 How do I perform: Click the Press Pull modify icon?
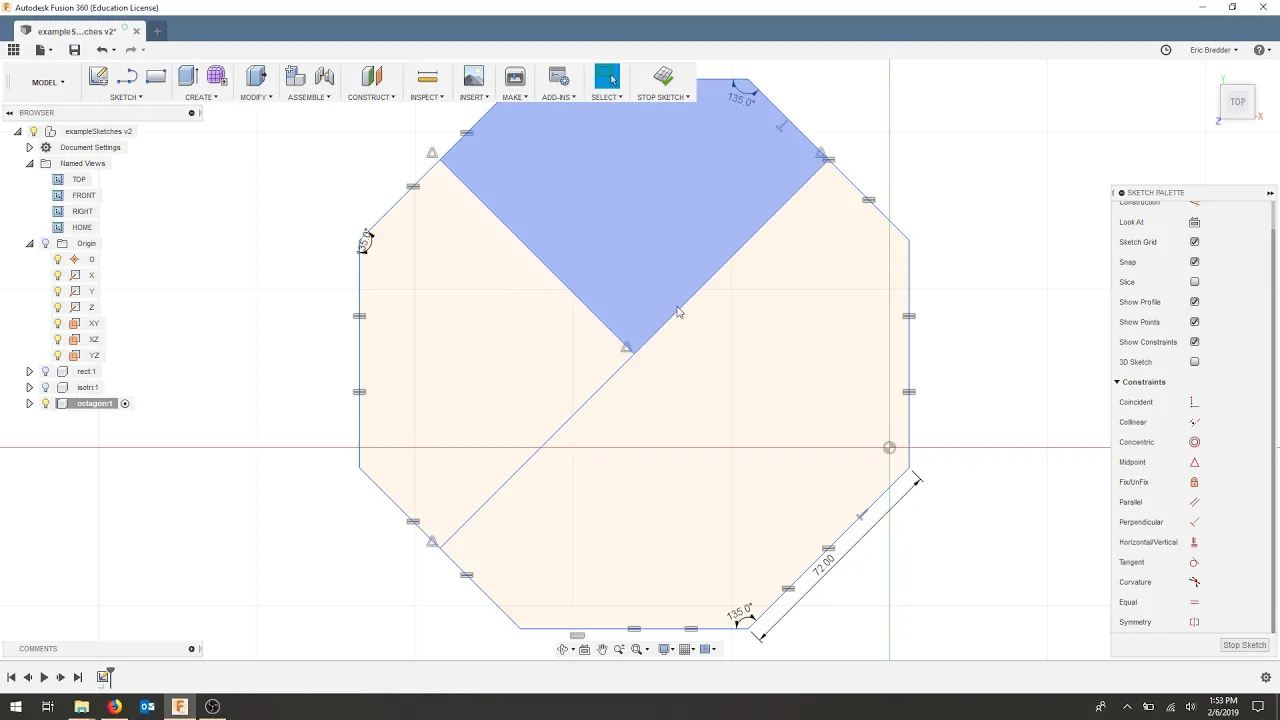(256, 76)
